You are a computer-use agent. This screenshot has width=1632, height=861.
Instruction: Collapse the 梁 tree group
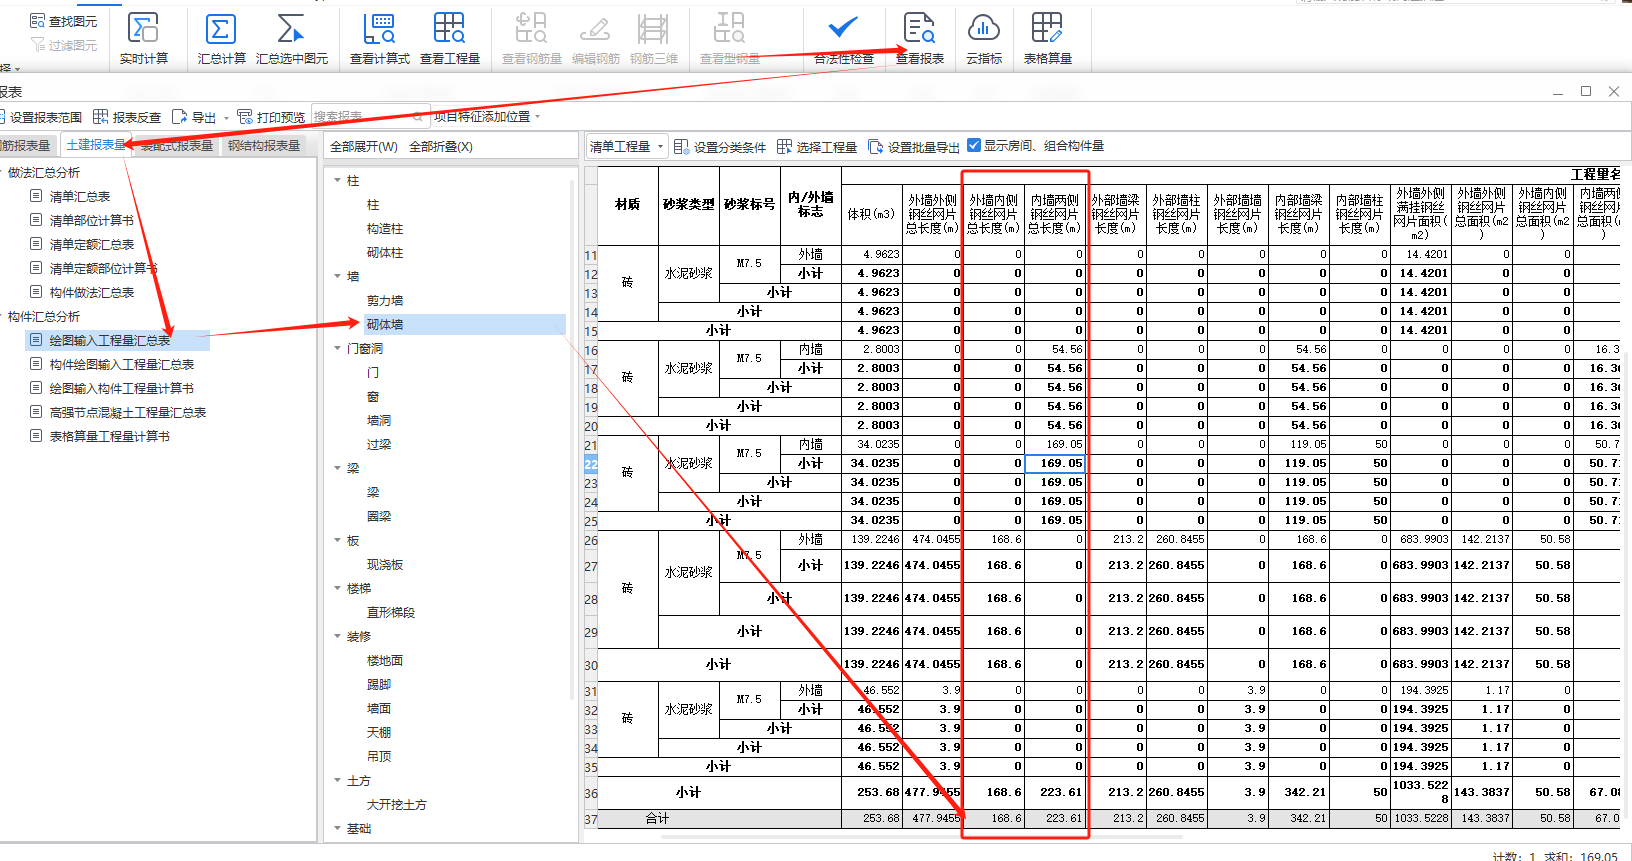pyautogui.click(x=338, y=469)
